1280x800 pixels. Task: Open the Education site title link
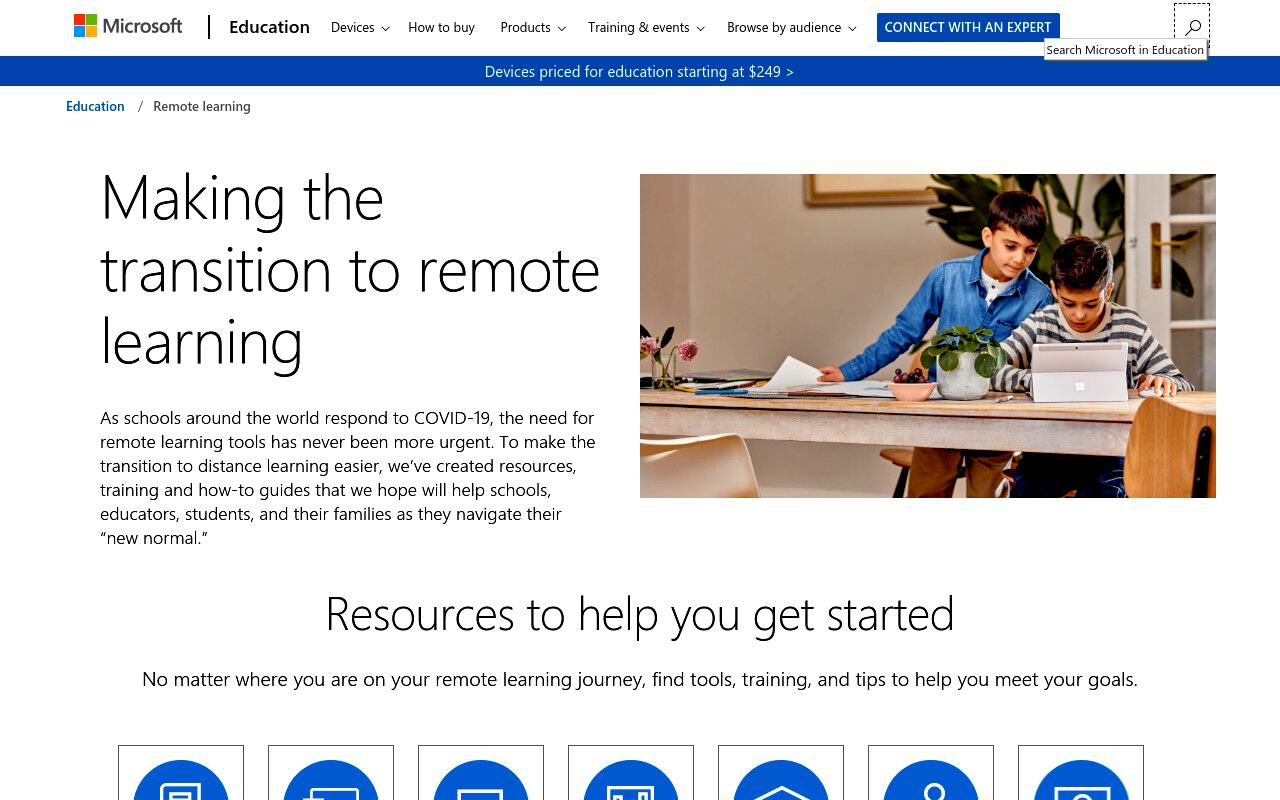(x=269, y=27)
